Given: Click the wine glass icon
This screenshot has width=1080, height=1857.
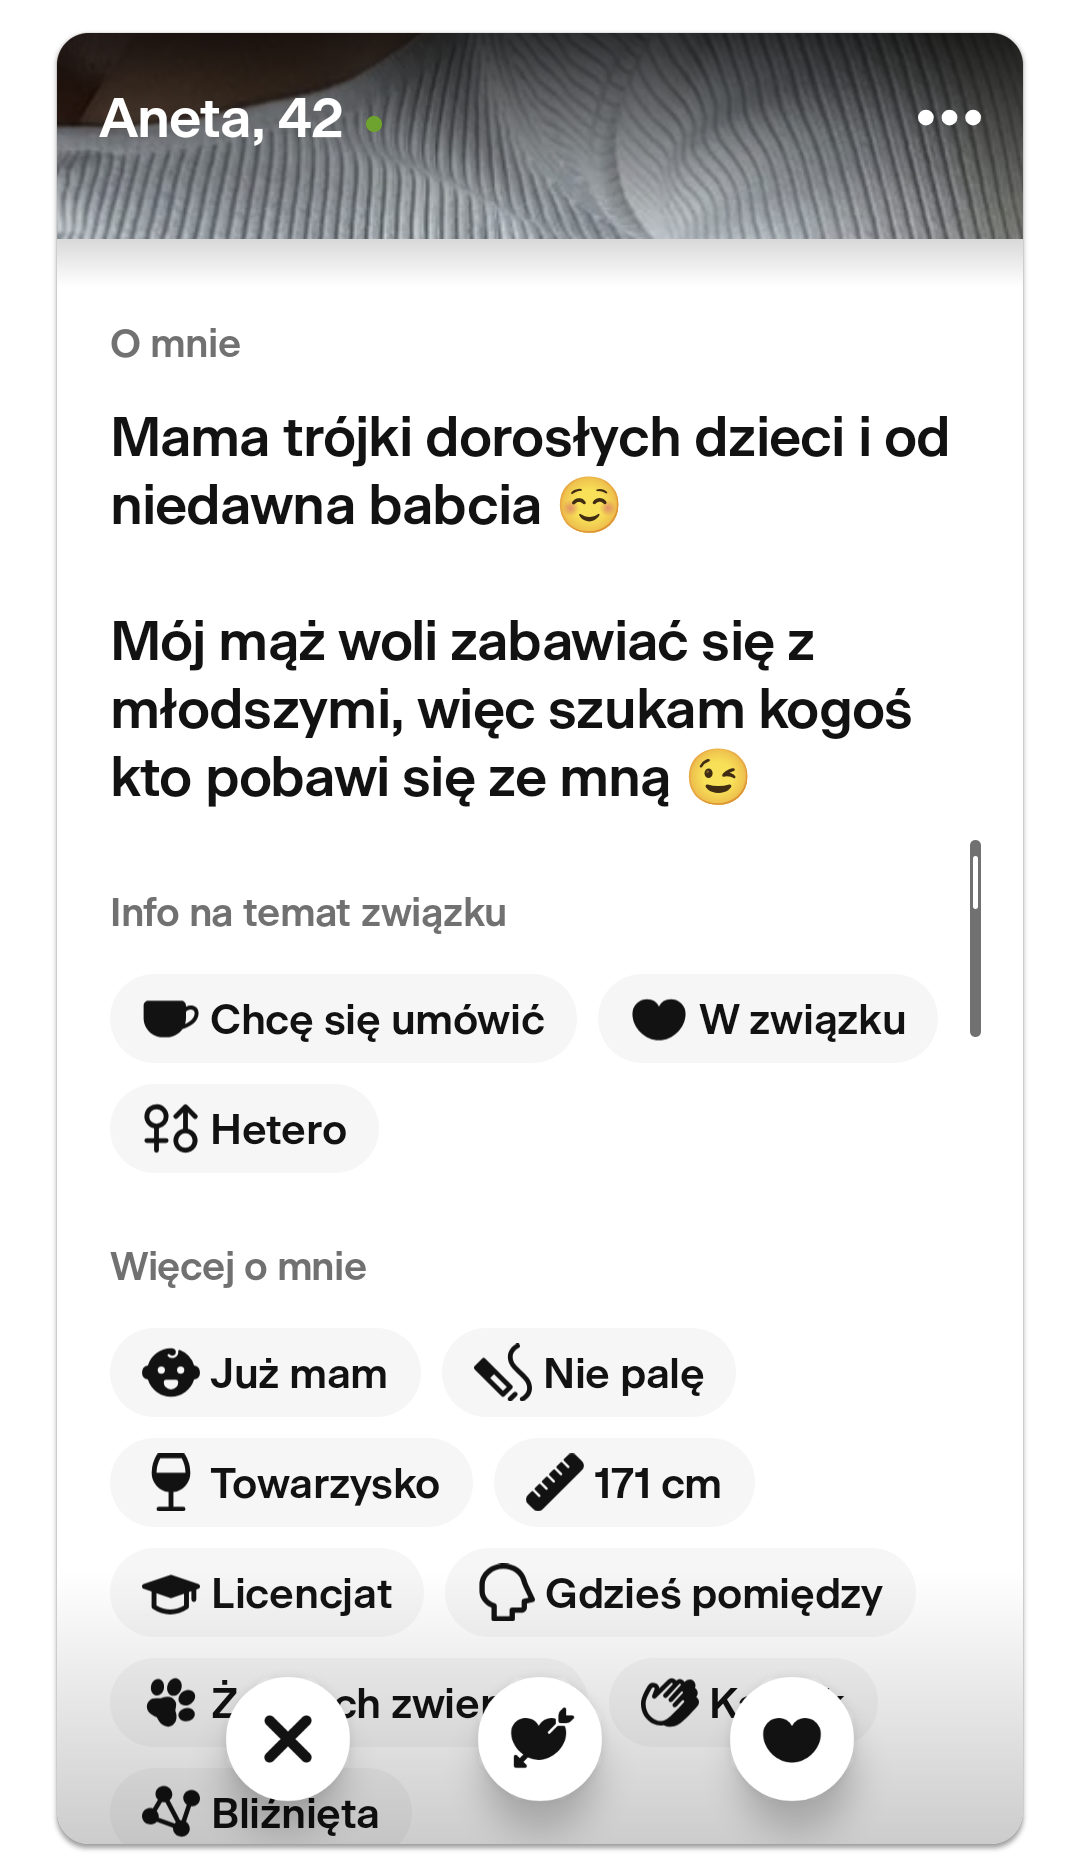Looking at the screenshot, I should (x=171, y=1482).
